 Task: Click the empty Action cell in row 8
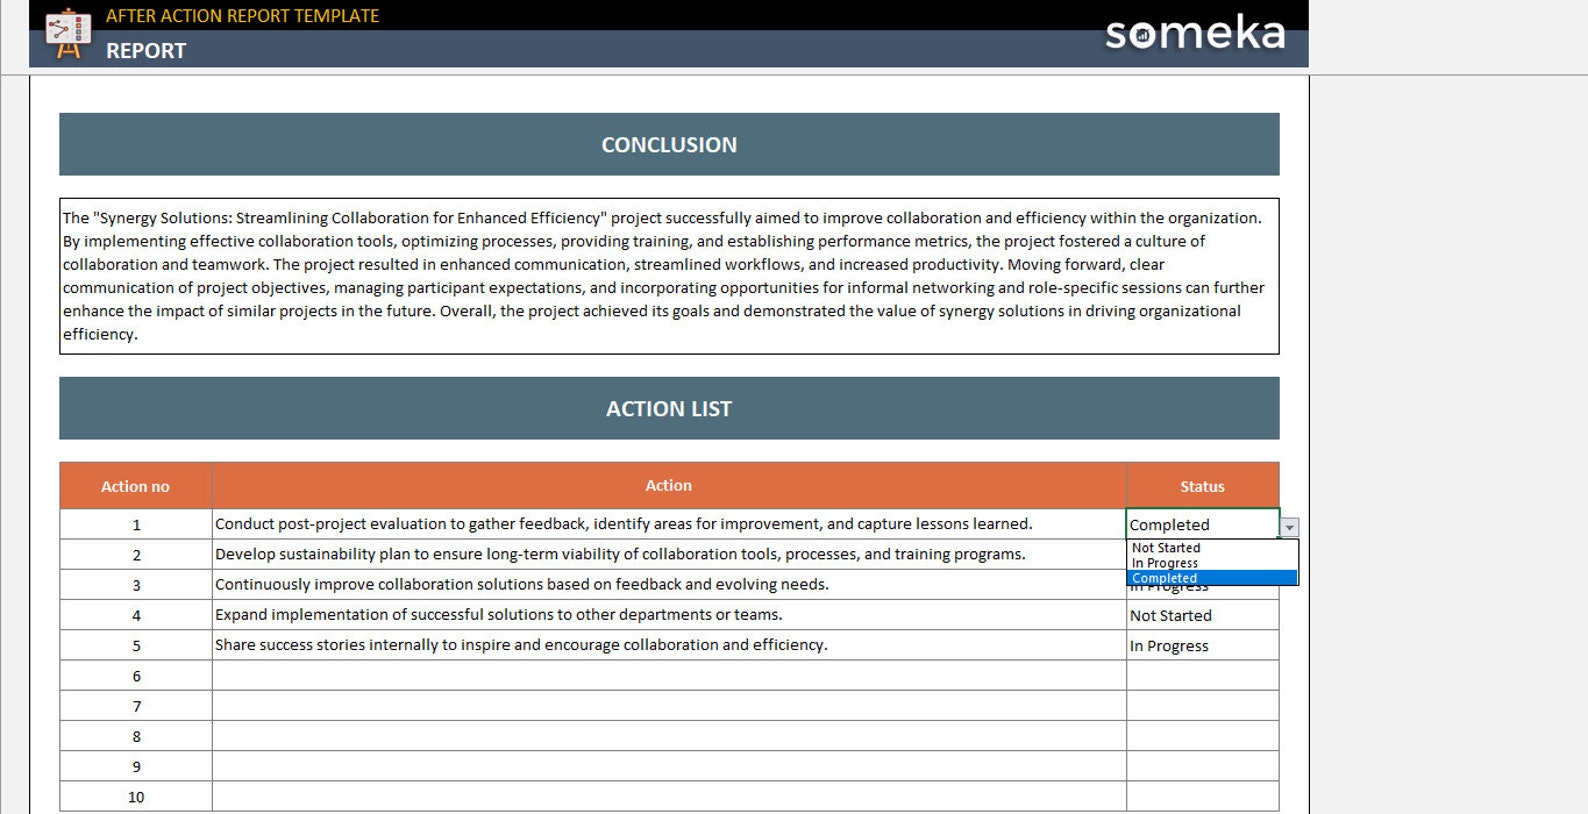[x=669, y=736]
